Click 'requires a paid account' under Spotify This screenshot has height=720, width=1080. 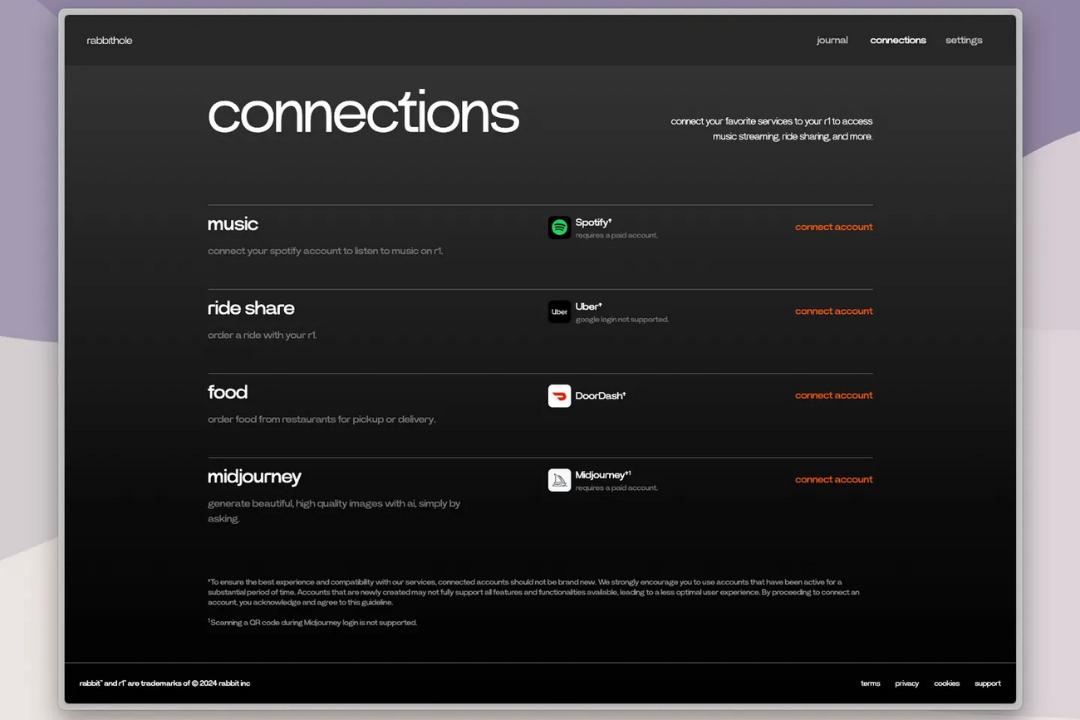click(616, 235)
